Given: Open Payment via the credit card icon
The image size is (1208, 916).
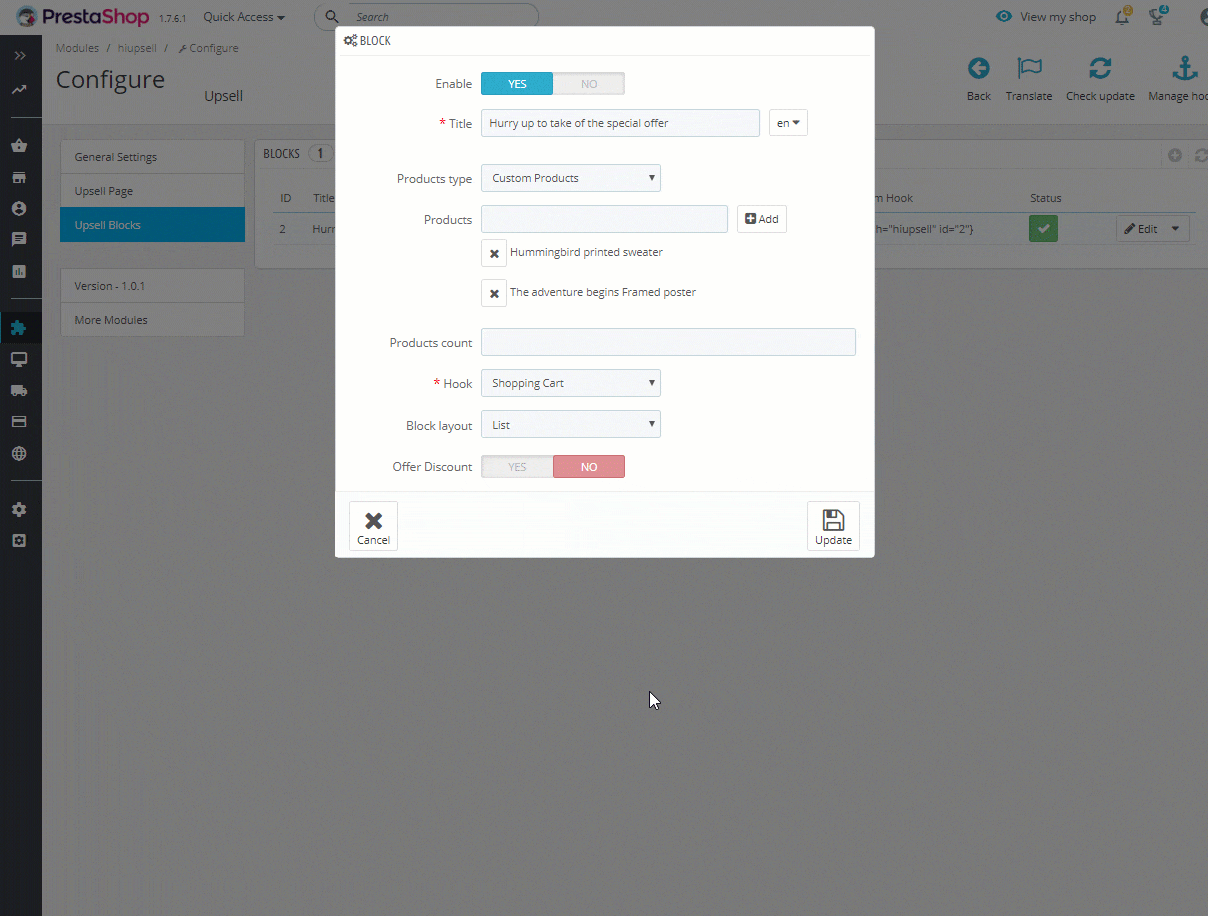Looking at the screenshot, I should click(x=19, y=422).
